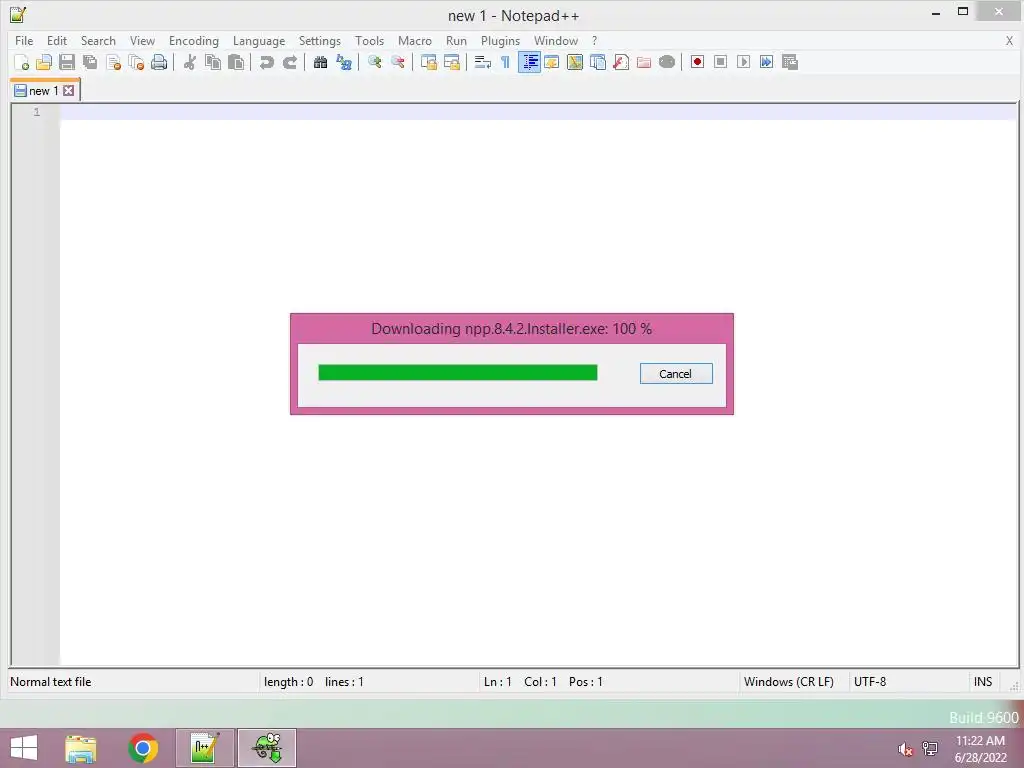Screen dimensions: 1024x768
Task: Close the "new 1" tab with its X
Action: point(69,91)
